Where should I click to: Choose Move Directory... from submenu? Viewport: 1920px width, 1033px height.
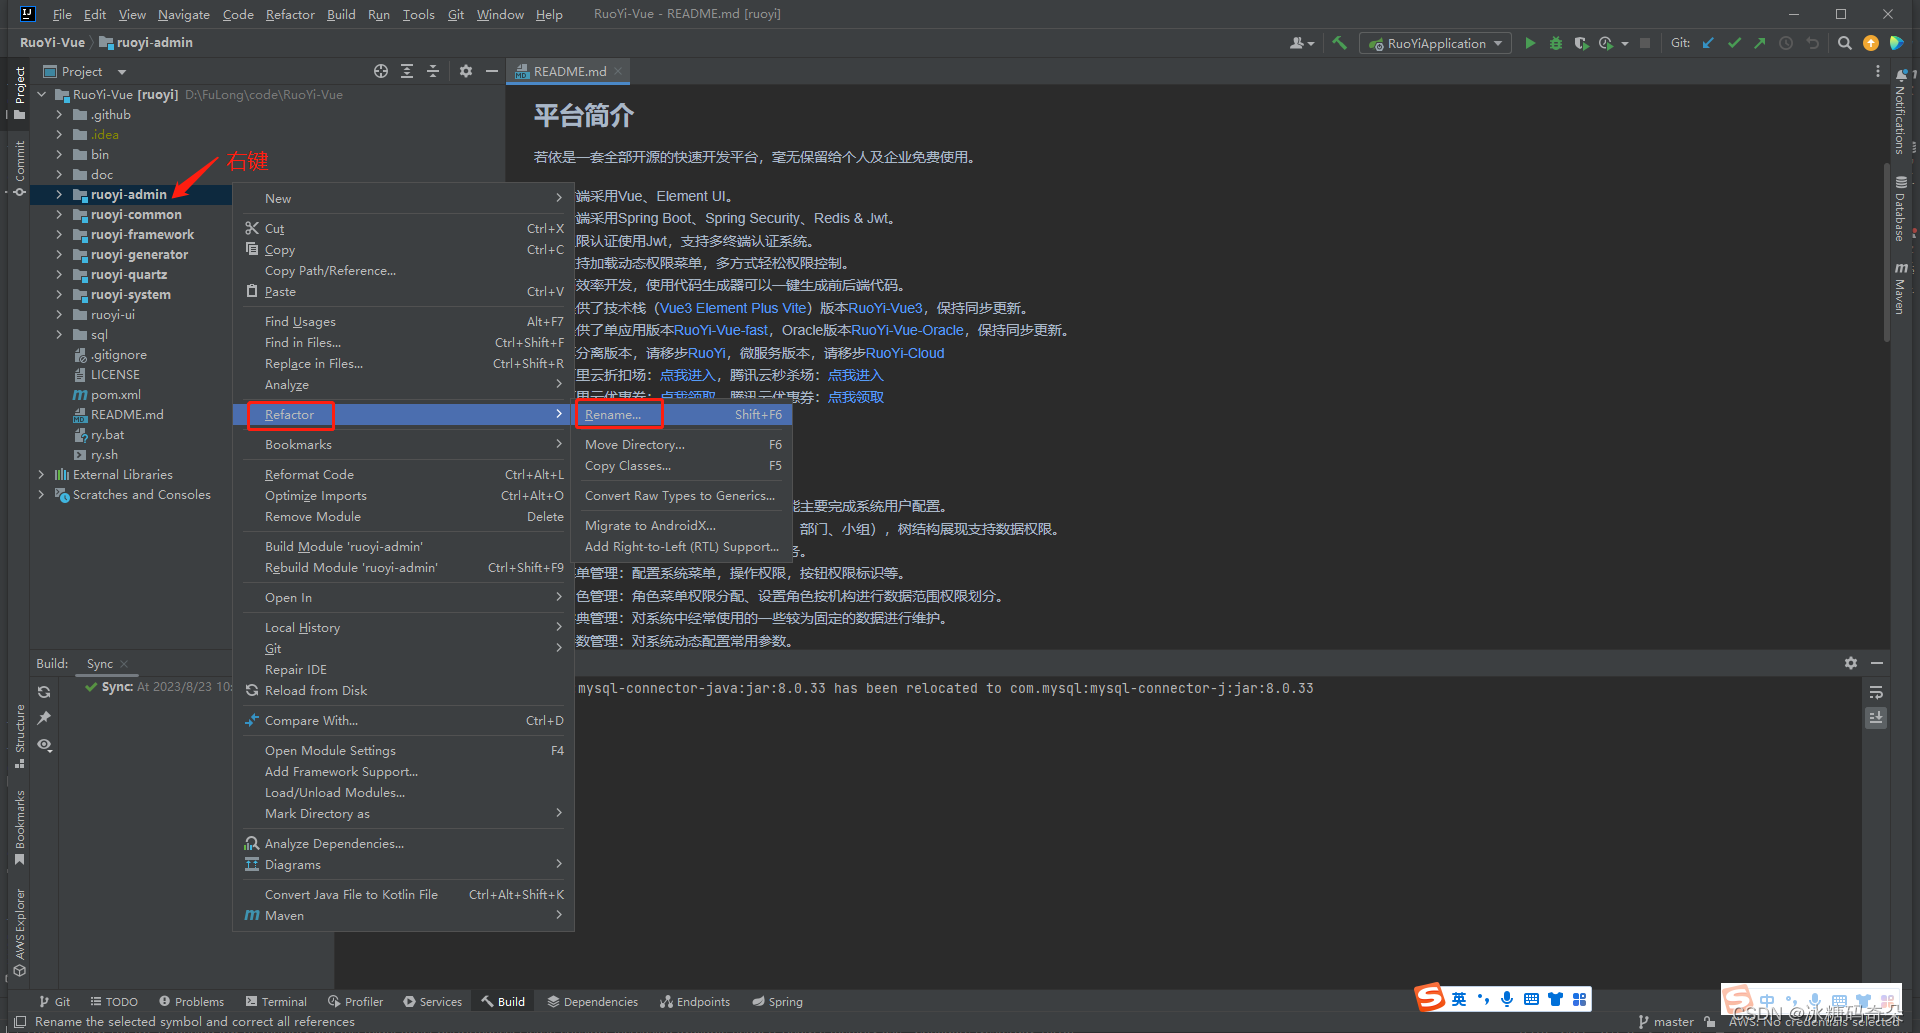tap(683, 444)
